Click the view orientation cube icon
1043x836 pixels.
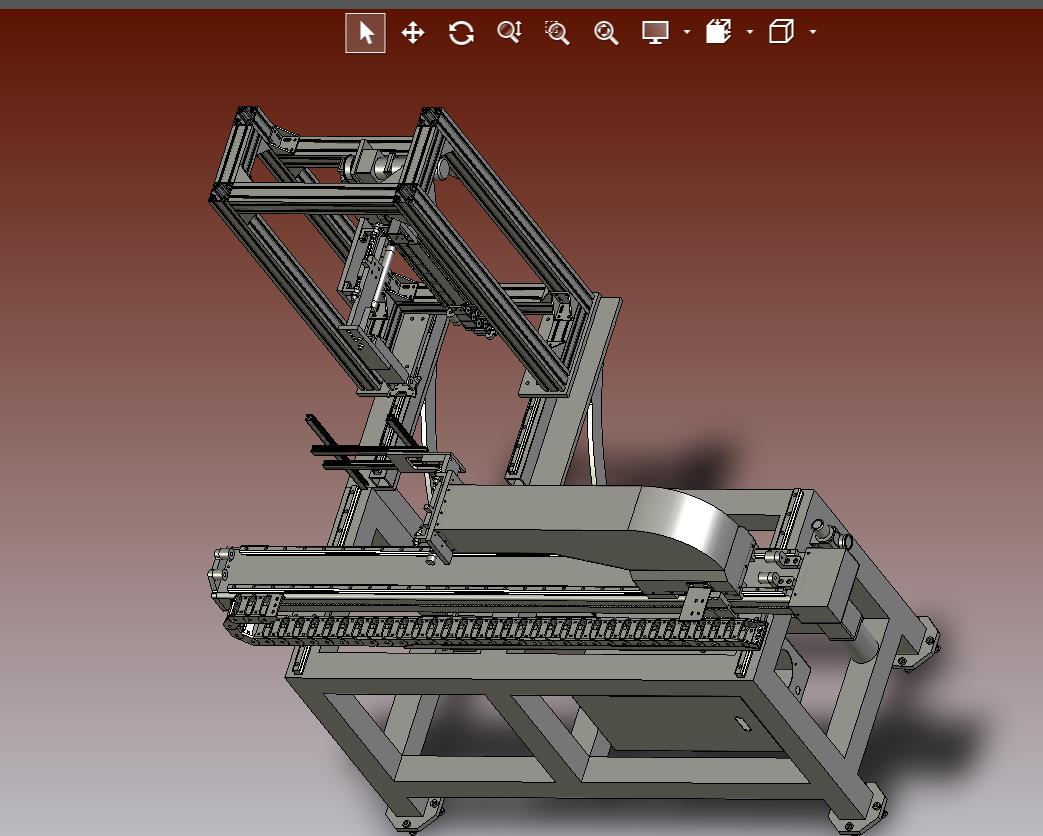click(x=782, y=31)
